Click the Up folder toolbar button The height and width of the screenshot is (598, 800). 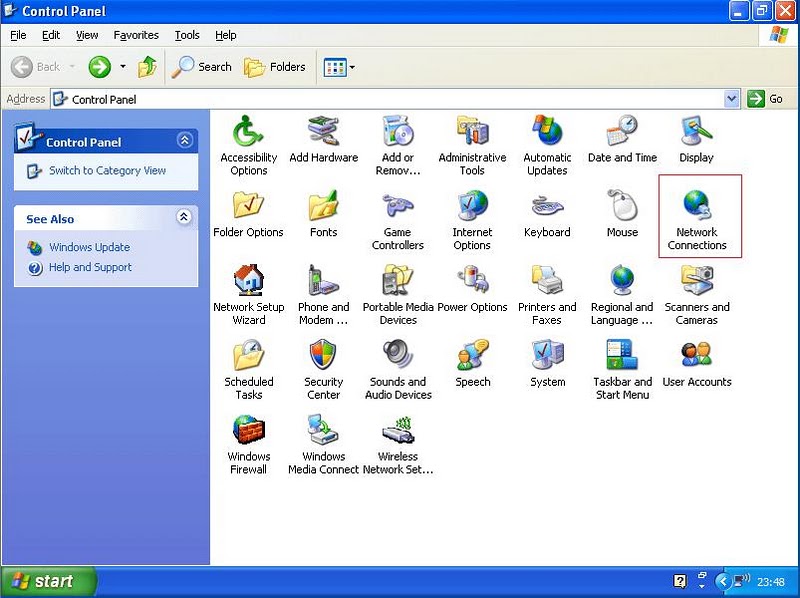coord(147,67)
